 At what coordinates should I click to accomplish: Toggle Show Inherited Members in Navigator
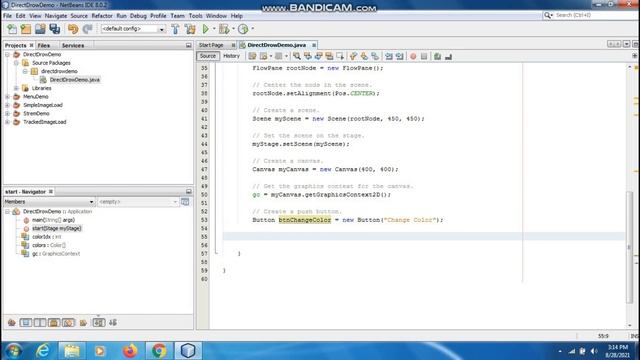point(11,323)
